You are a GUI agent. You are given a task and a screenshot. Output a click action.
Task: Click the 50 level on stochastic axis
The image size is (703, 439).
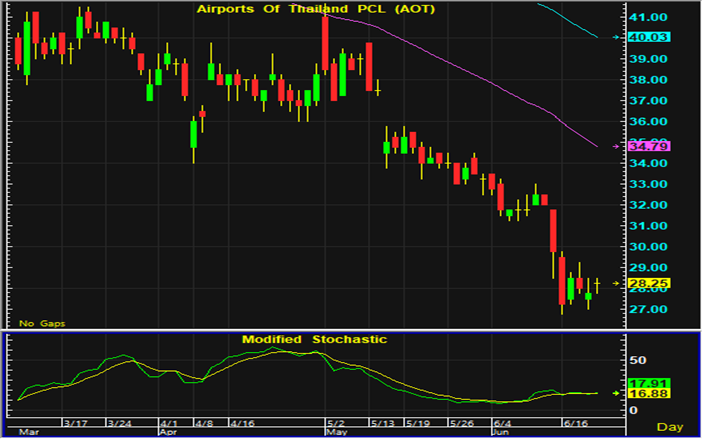637,361
